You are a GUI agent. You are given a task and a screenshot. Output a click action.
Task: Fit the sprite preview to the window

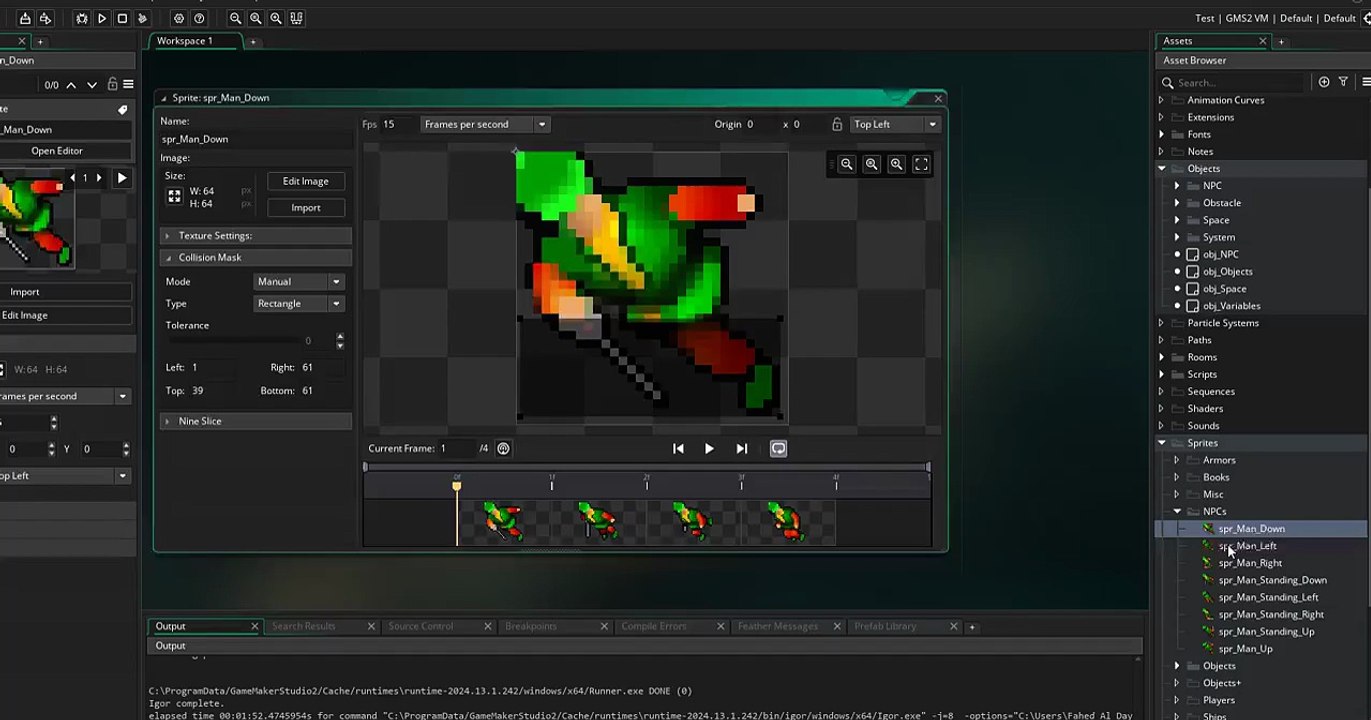921,164
